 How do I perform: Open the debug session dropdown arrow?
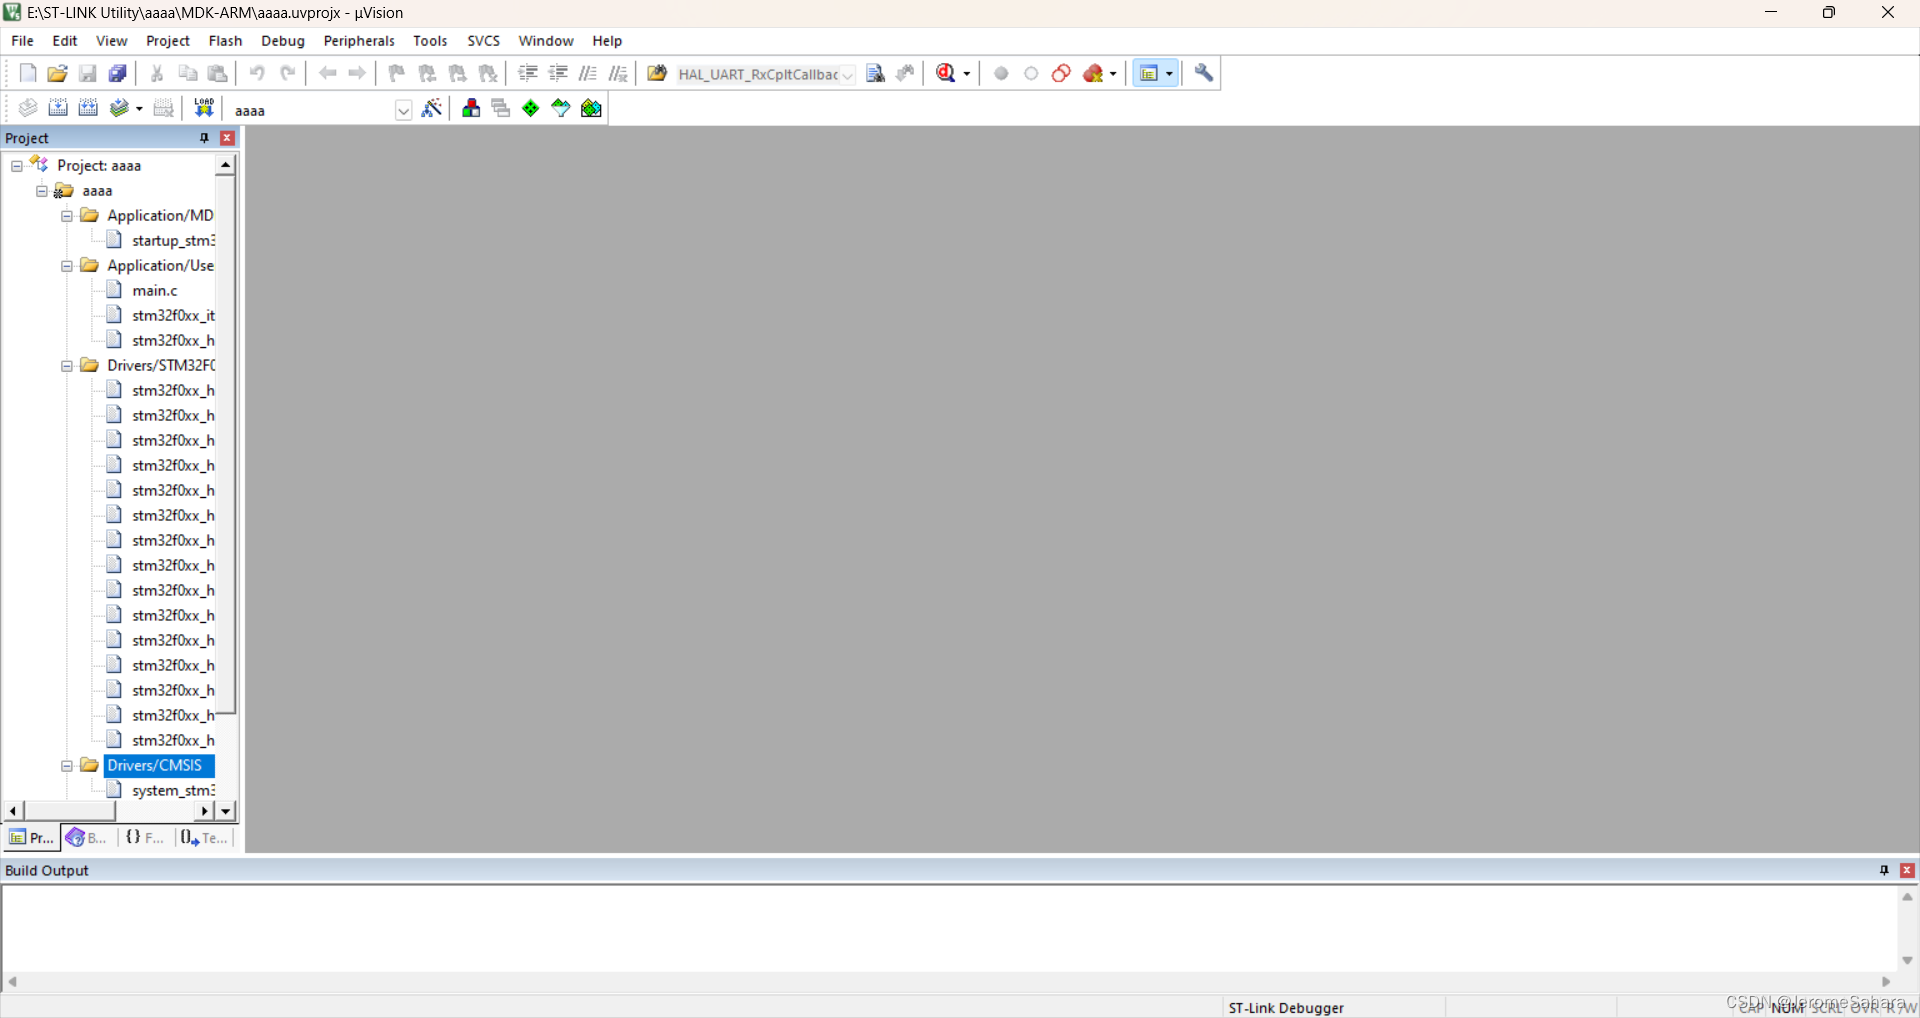tap(966, 74)
